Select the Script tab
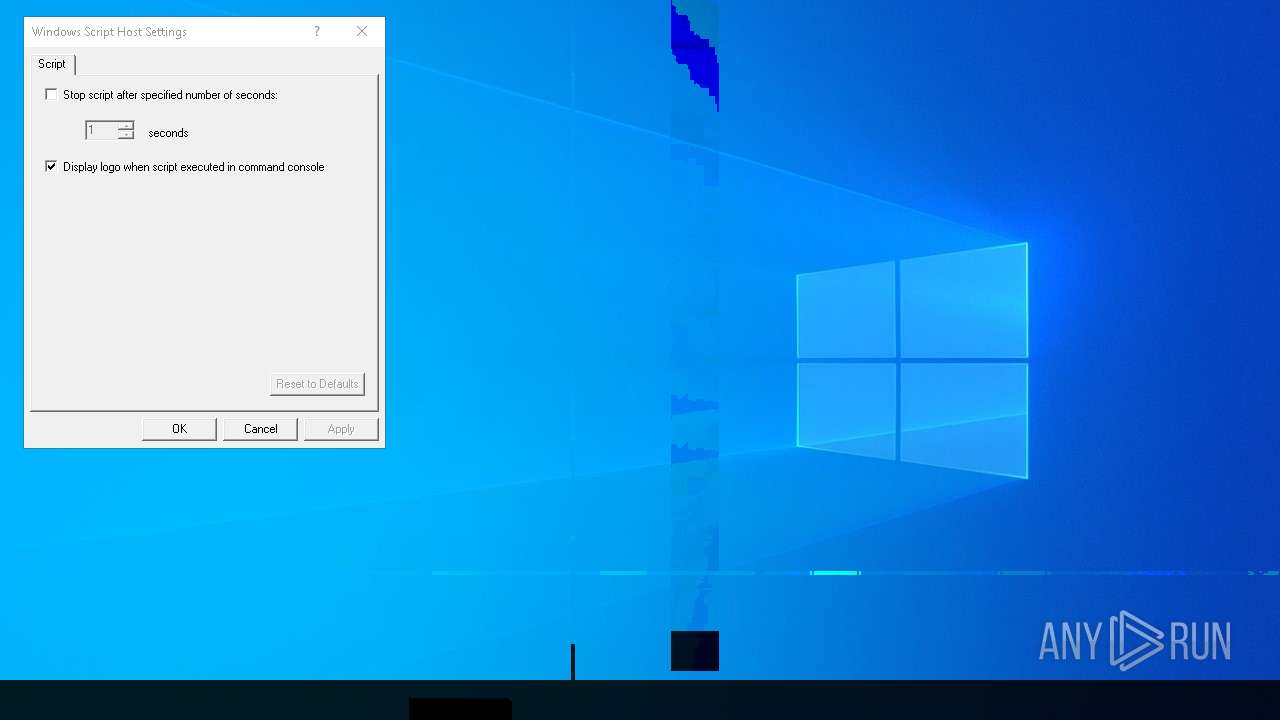This screenshot has width=1280, height=720. click(x=52, y=64)
